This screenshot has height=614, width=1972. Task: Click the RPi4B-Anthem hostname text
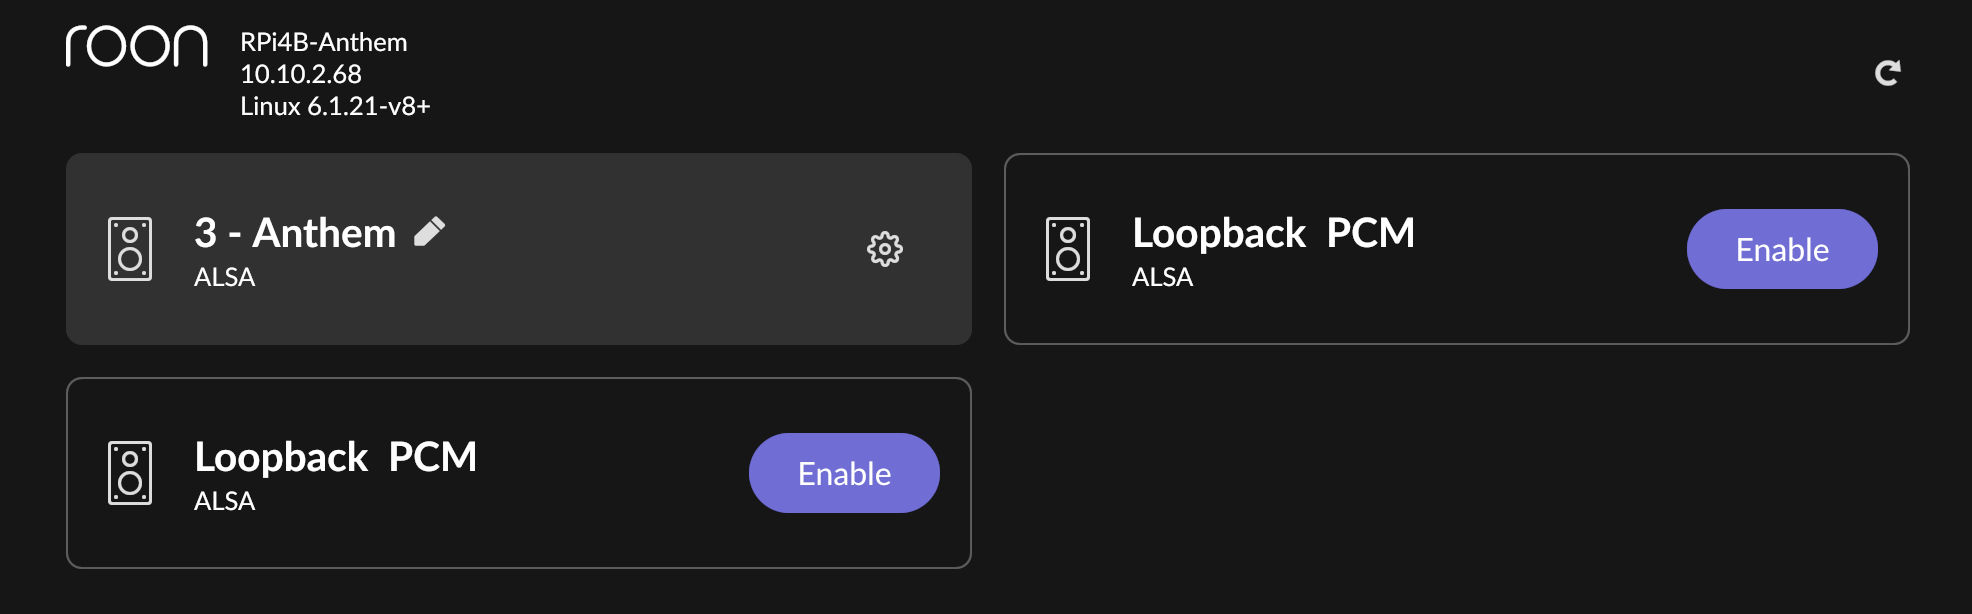pos(324,43)
